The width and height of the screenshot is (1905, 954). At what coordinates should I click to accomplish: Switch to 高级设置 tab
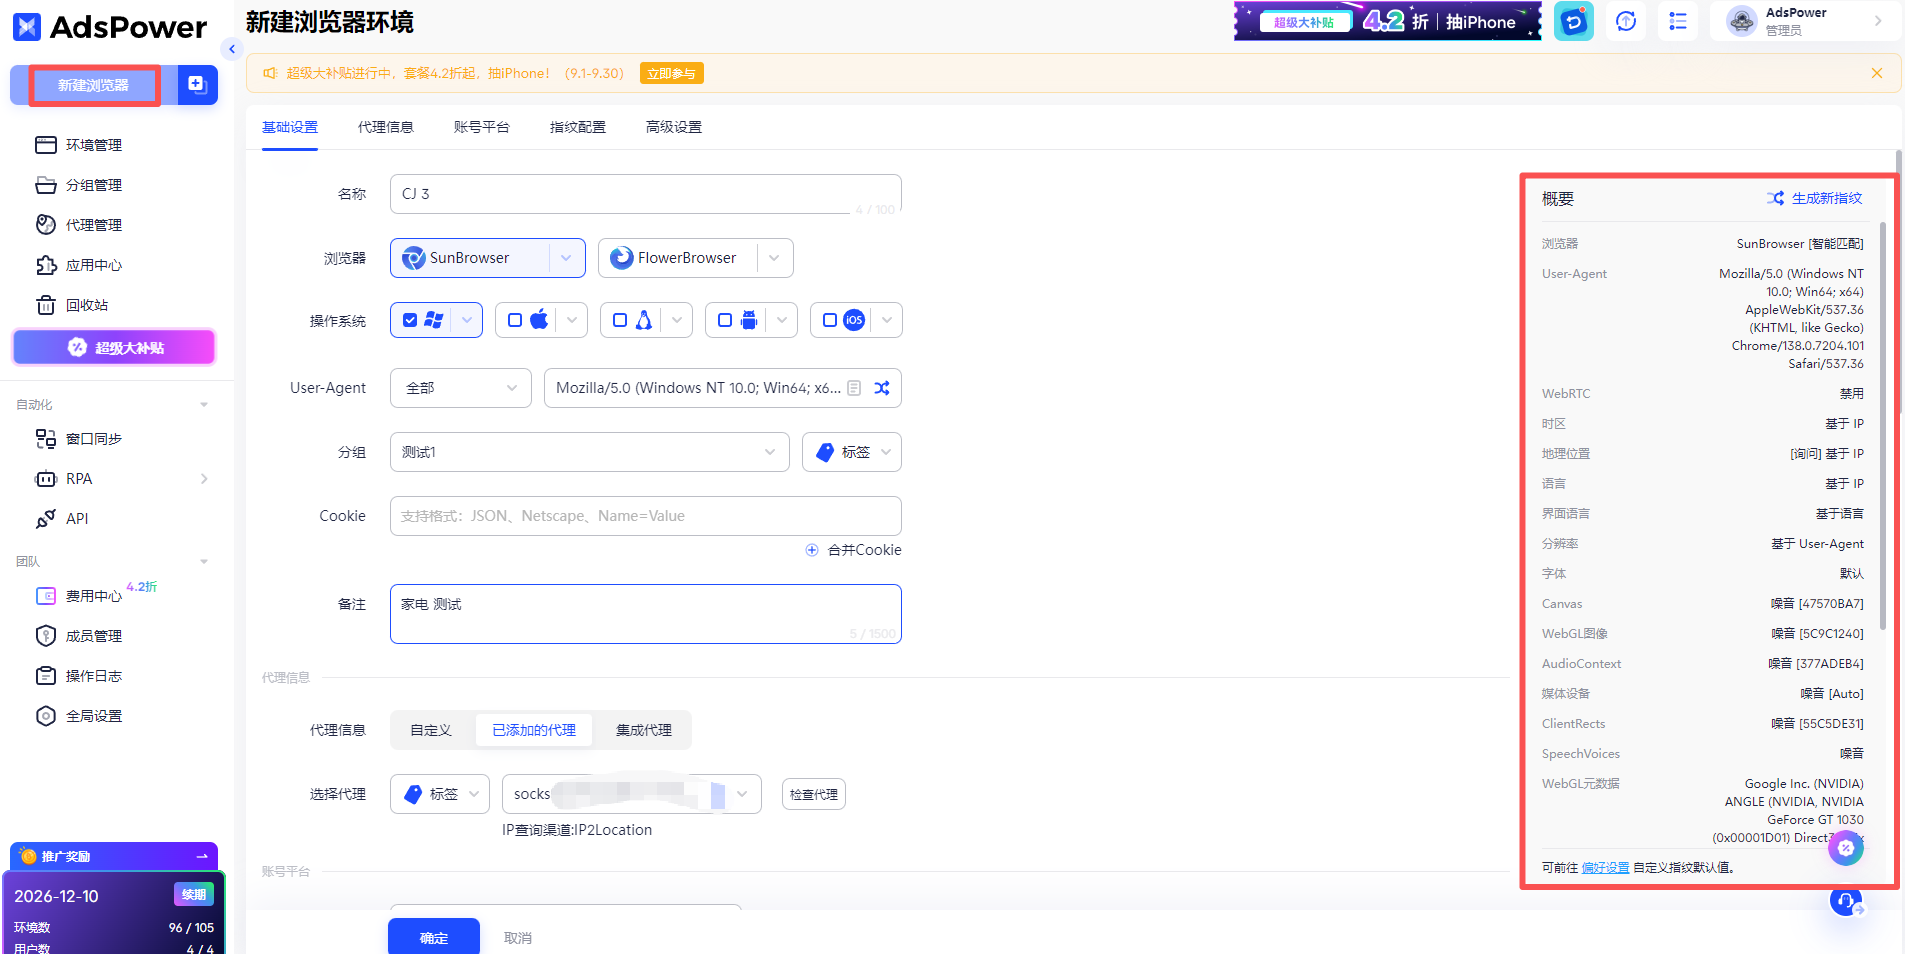(x=674, y=127)
